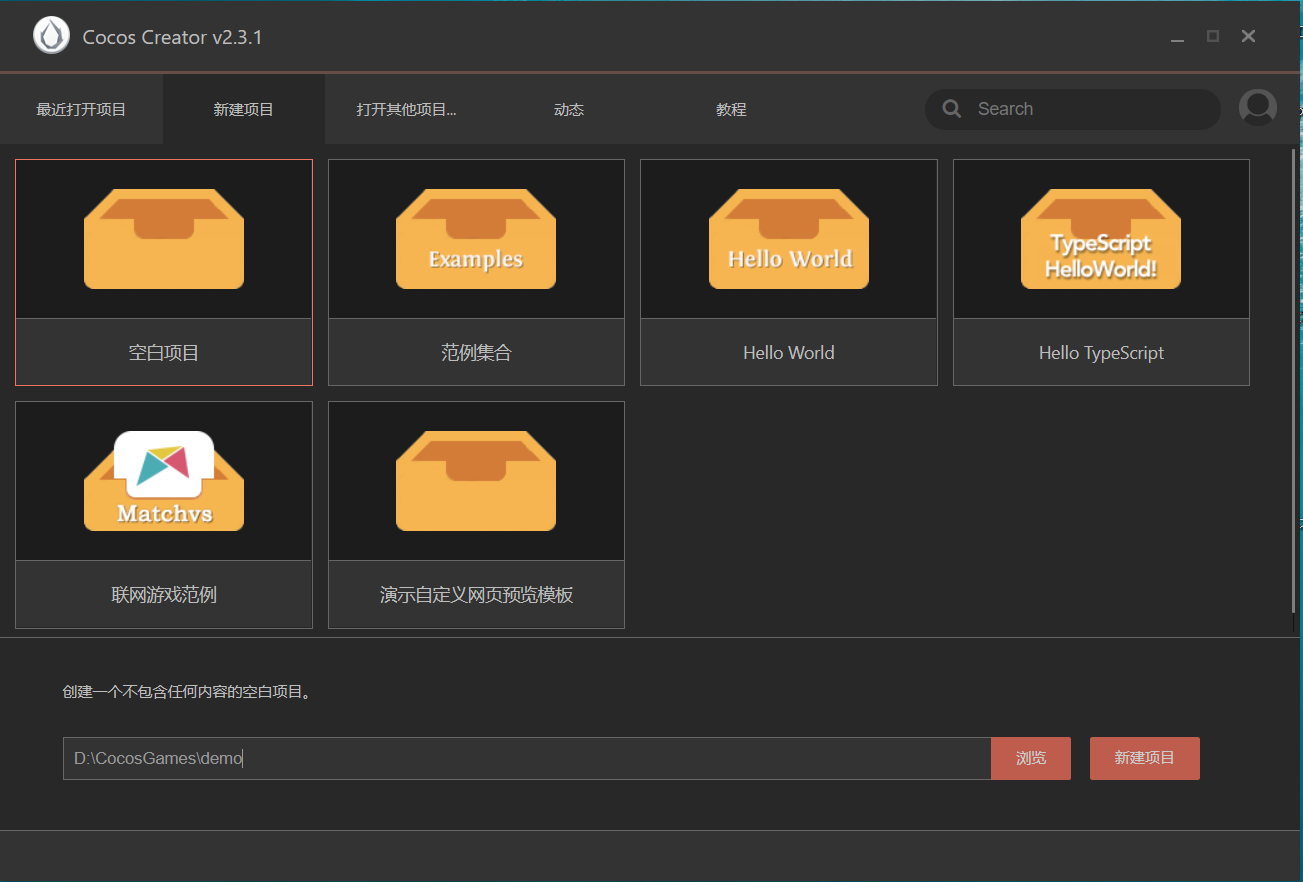Click the 范例集合 template label

[476, 353]
